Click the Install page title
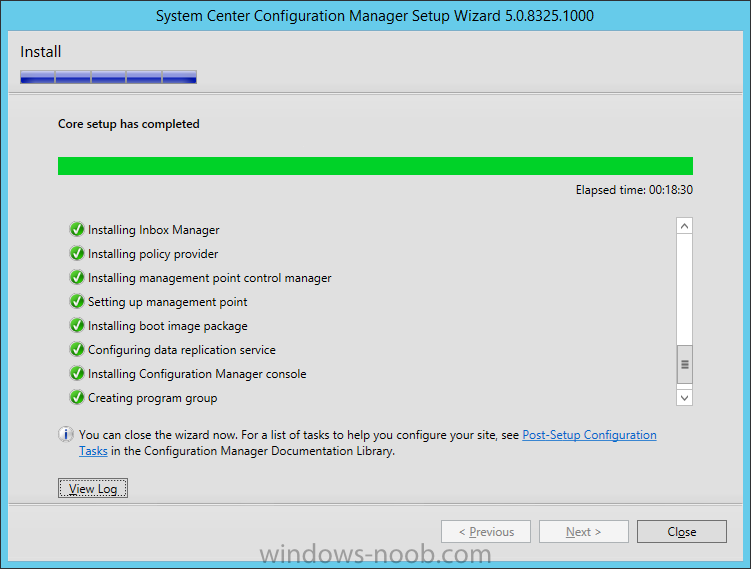This screenshot has height=569, width=751. click(41, 52)
